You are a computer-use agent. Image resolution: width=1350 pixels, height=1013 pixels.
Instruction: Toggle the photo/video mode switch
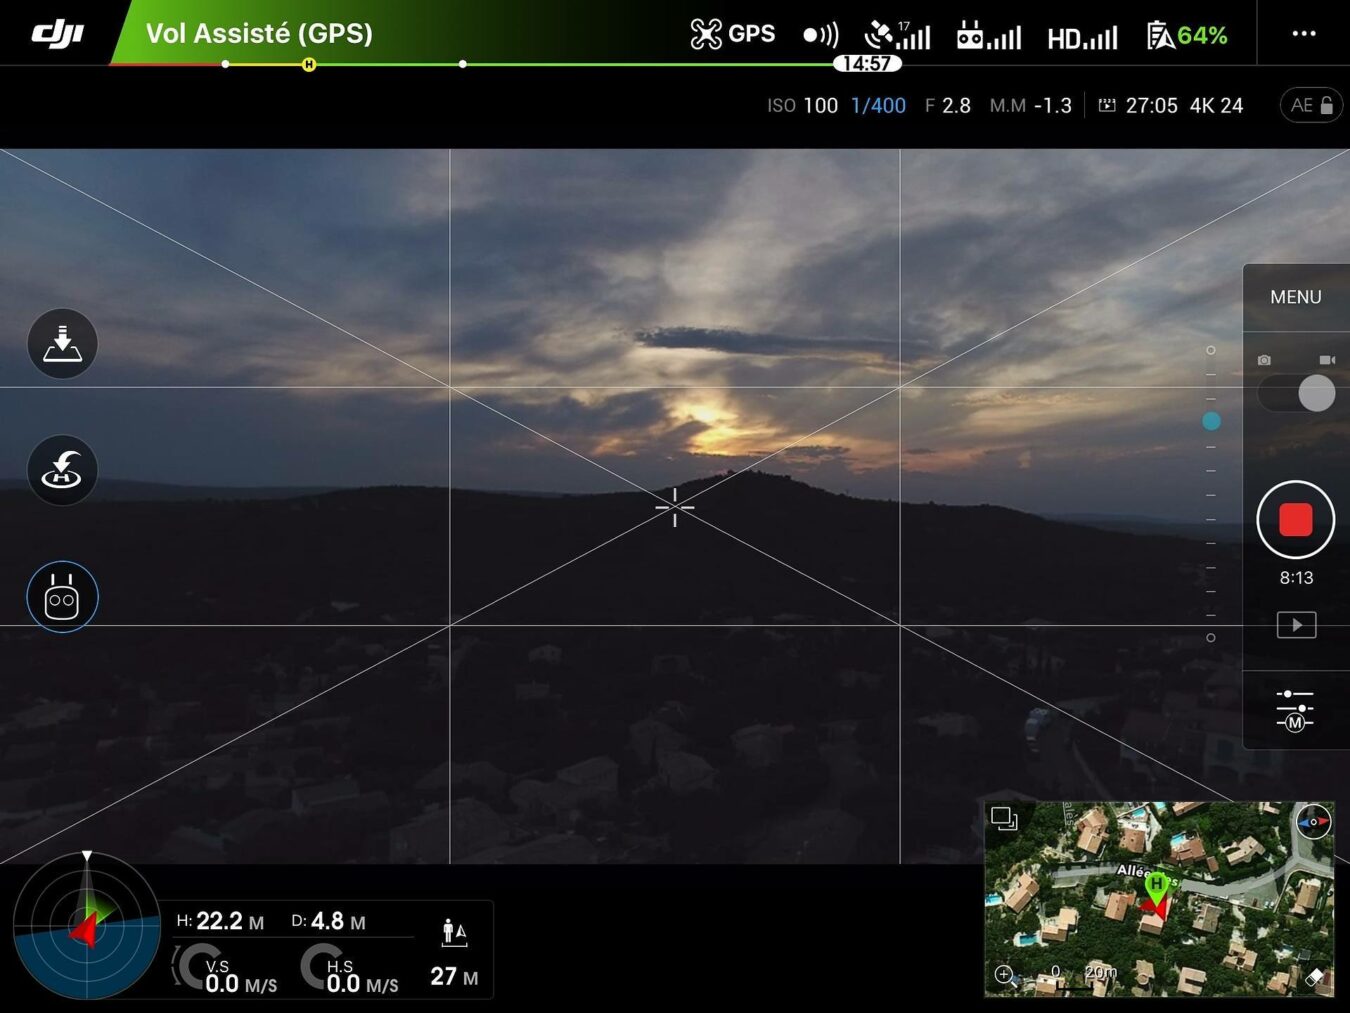coord(1296,392)
